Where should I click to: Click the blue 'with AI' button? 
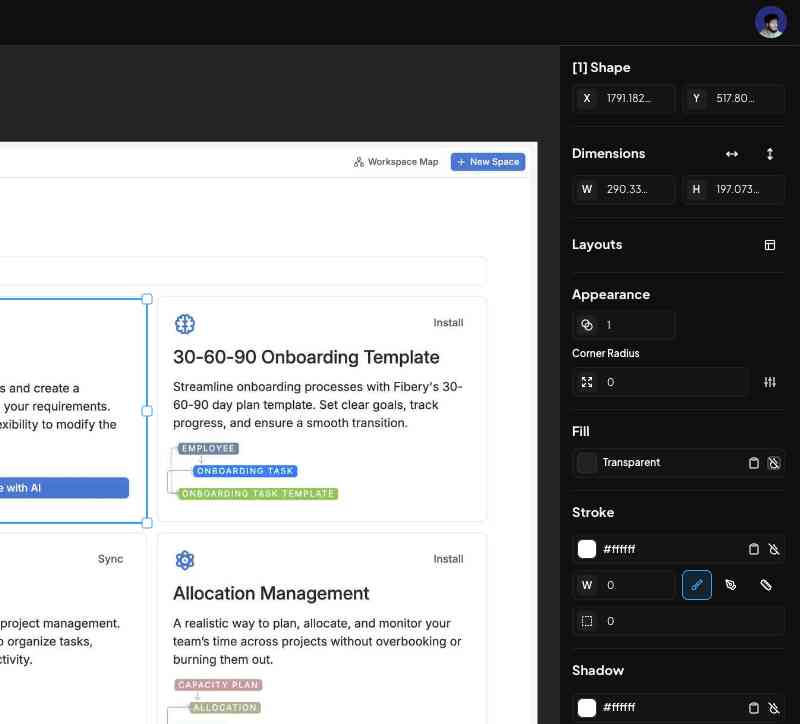pyautogui.click(x=64, y=488)
